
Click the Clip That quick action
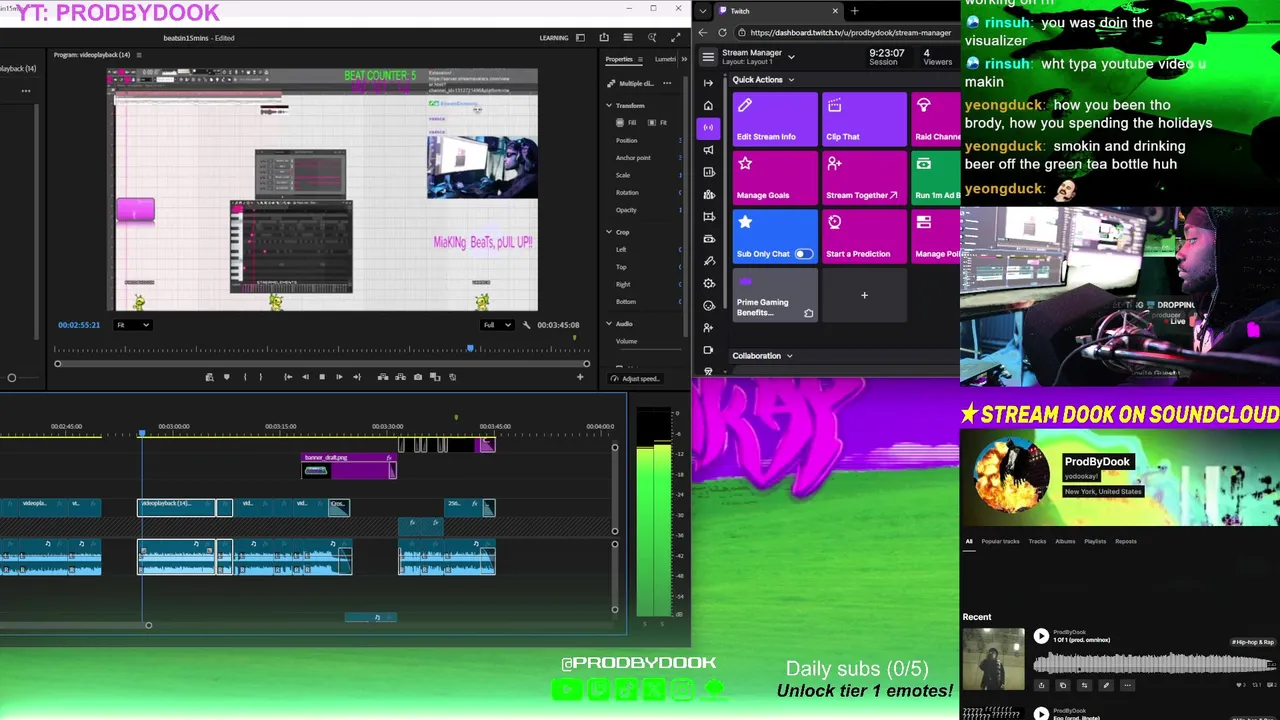pyautogui.click(x=864, y=119)
